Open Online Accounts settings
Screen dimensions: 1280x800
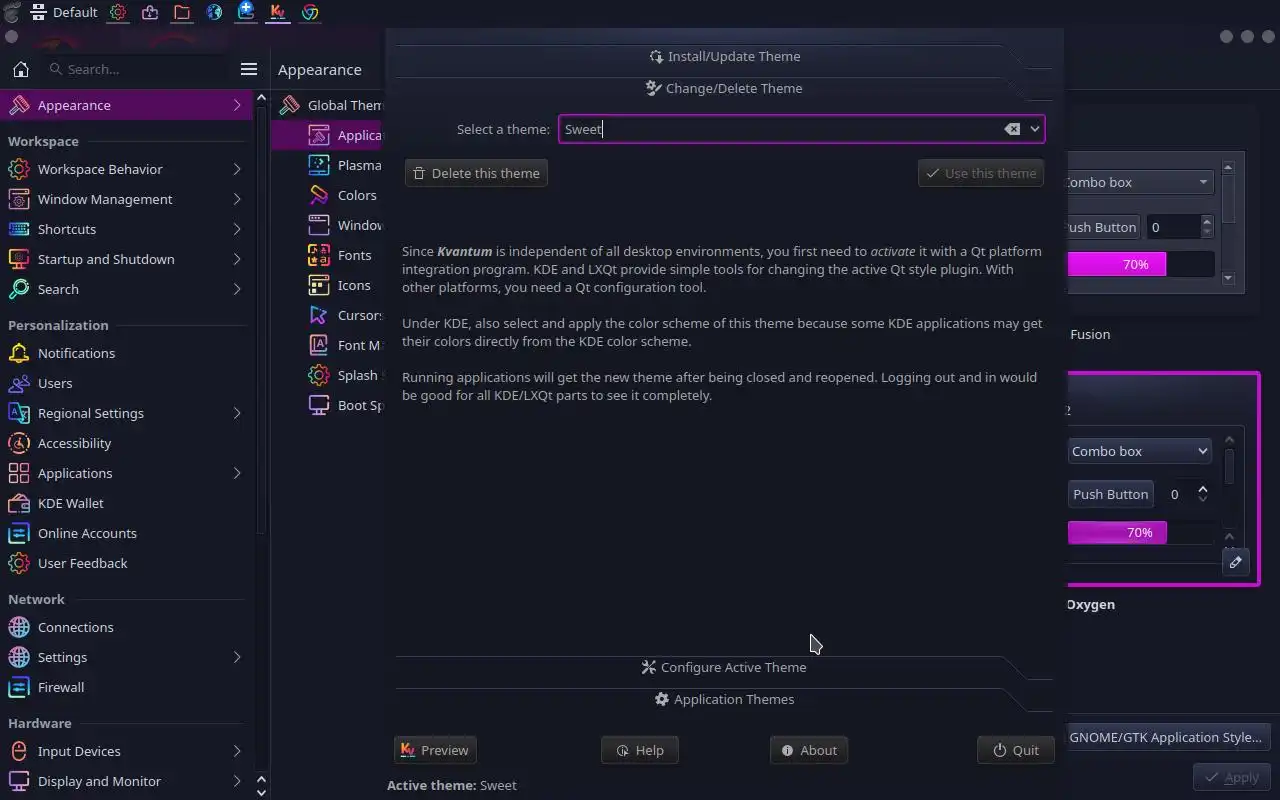click(125, 533)
